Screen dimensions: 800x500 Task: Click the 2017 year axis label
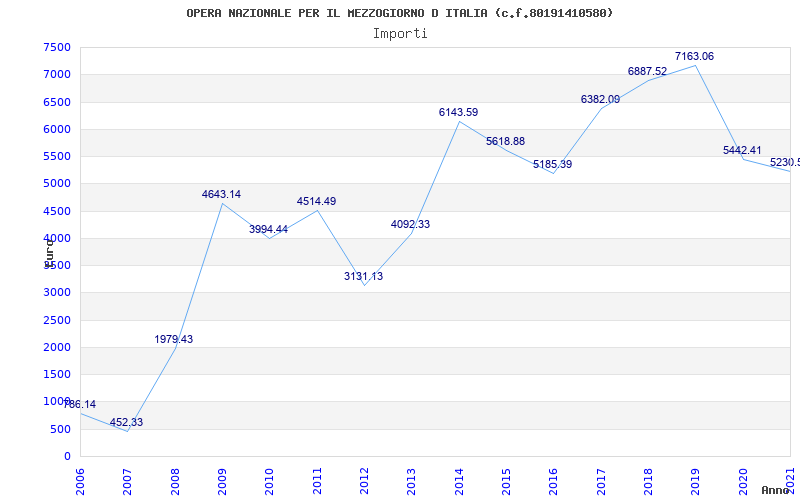[x=601, y=481]
